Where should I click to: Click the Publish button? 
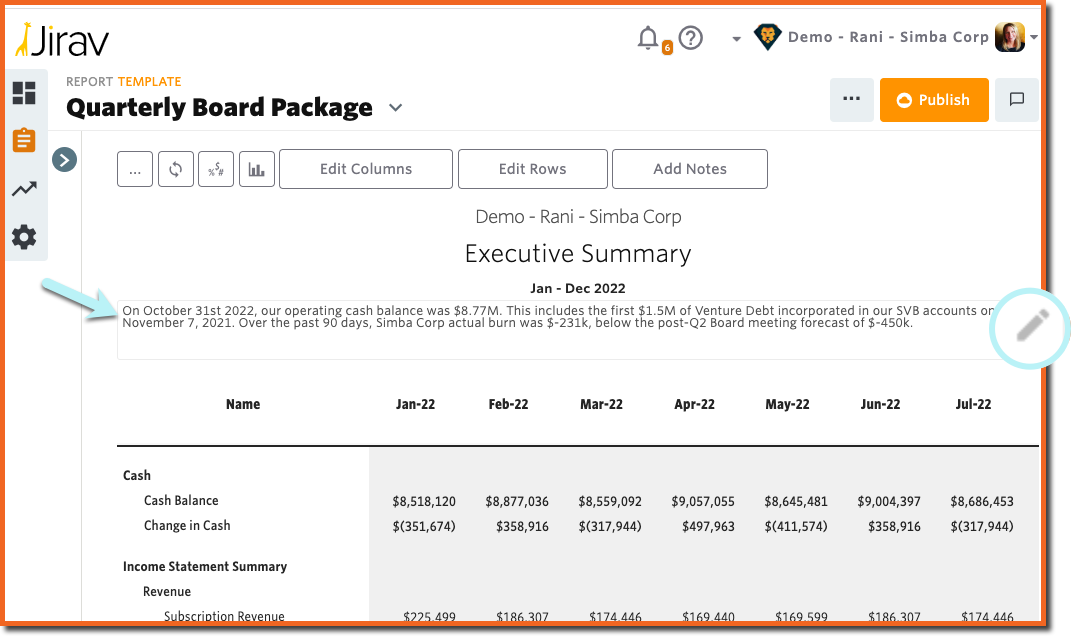click(934, 100)
